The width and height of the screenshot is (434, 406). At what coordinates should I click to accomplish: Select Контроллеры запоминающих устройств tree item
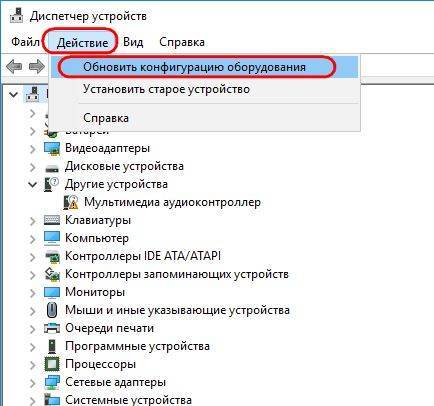[x=177, y=274]
